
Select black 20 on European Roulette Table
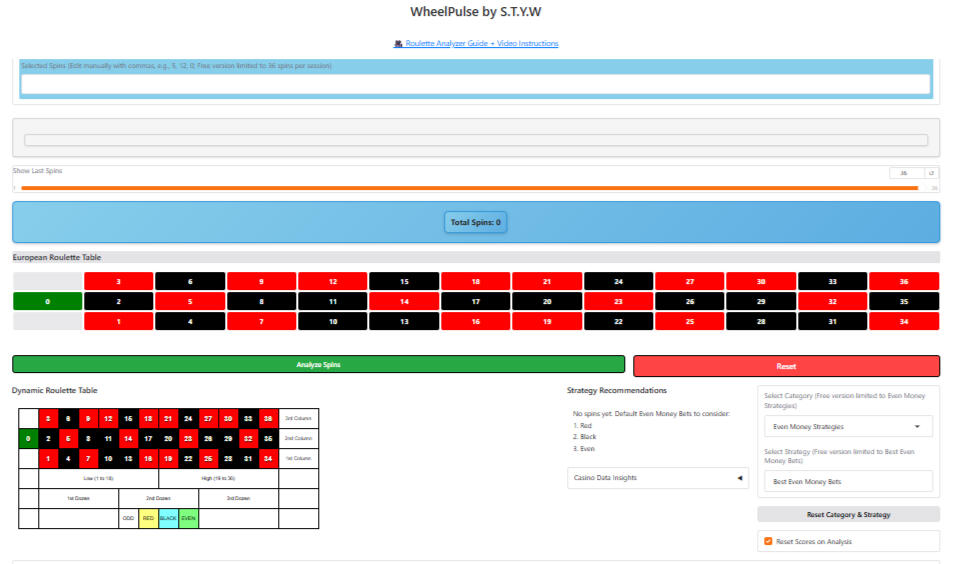click(547, 302)
